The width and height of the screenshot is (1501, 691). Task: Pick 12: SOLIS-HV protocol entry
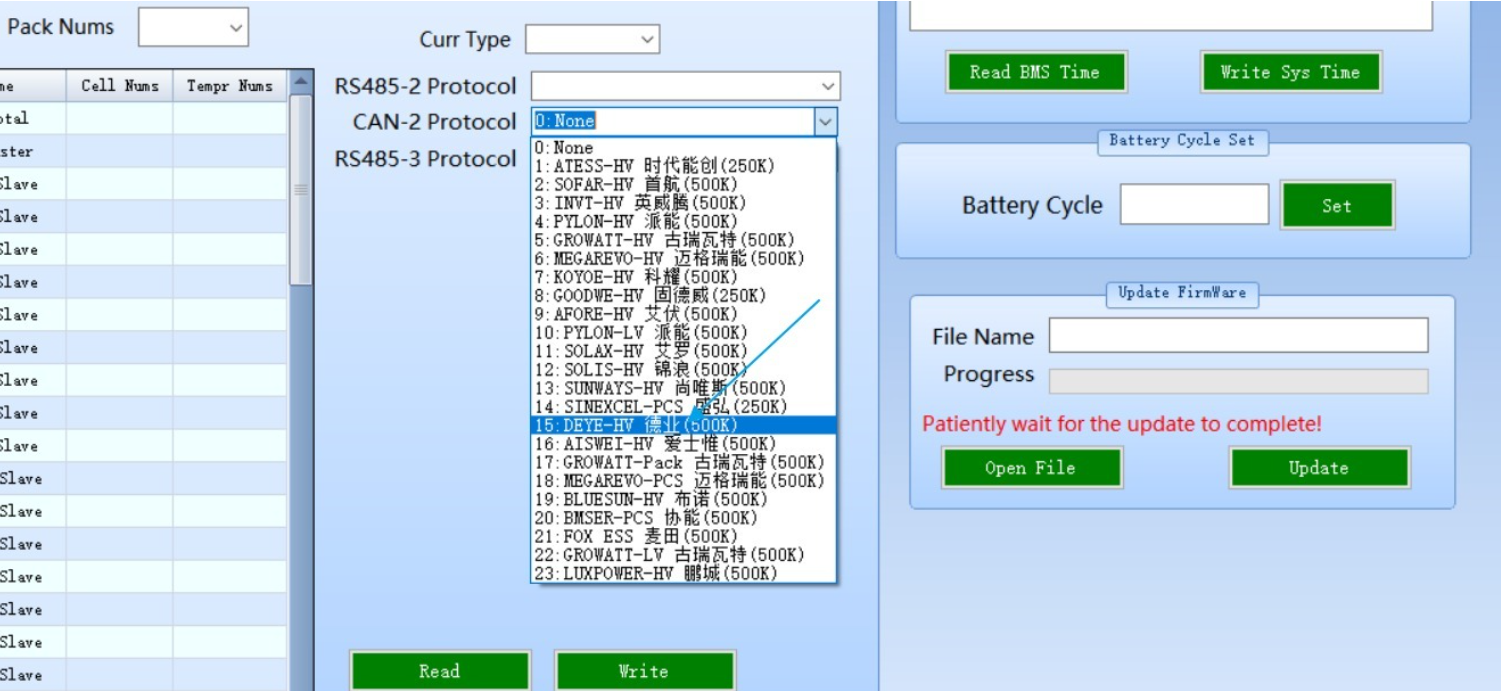[x=683, y=370]
